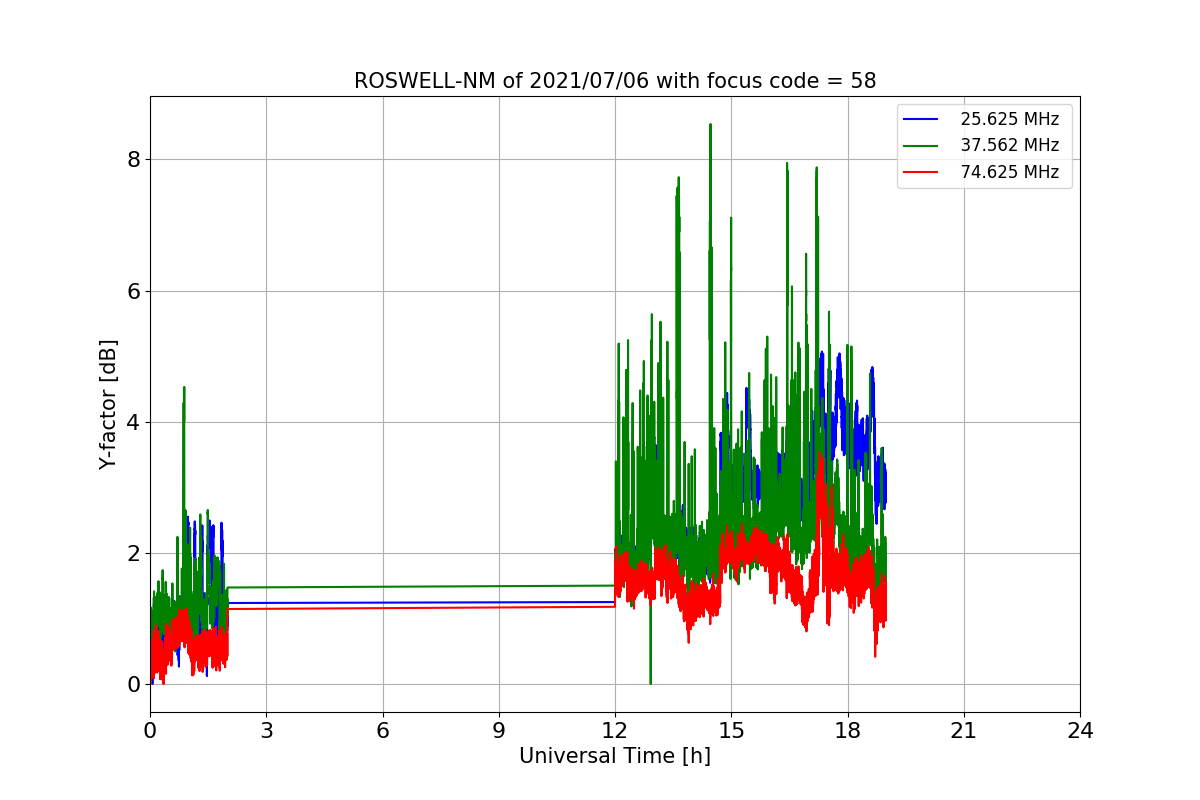Click x-axis tick label 24
The image size is (1200, 800).
point(1080,731)
